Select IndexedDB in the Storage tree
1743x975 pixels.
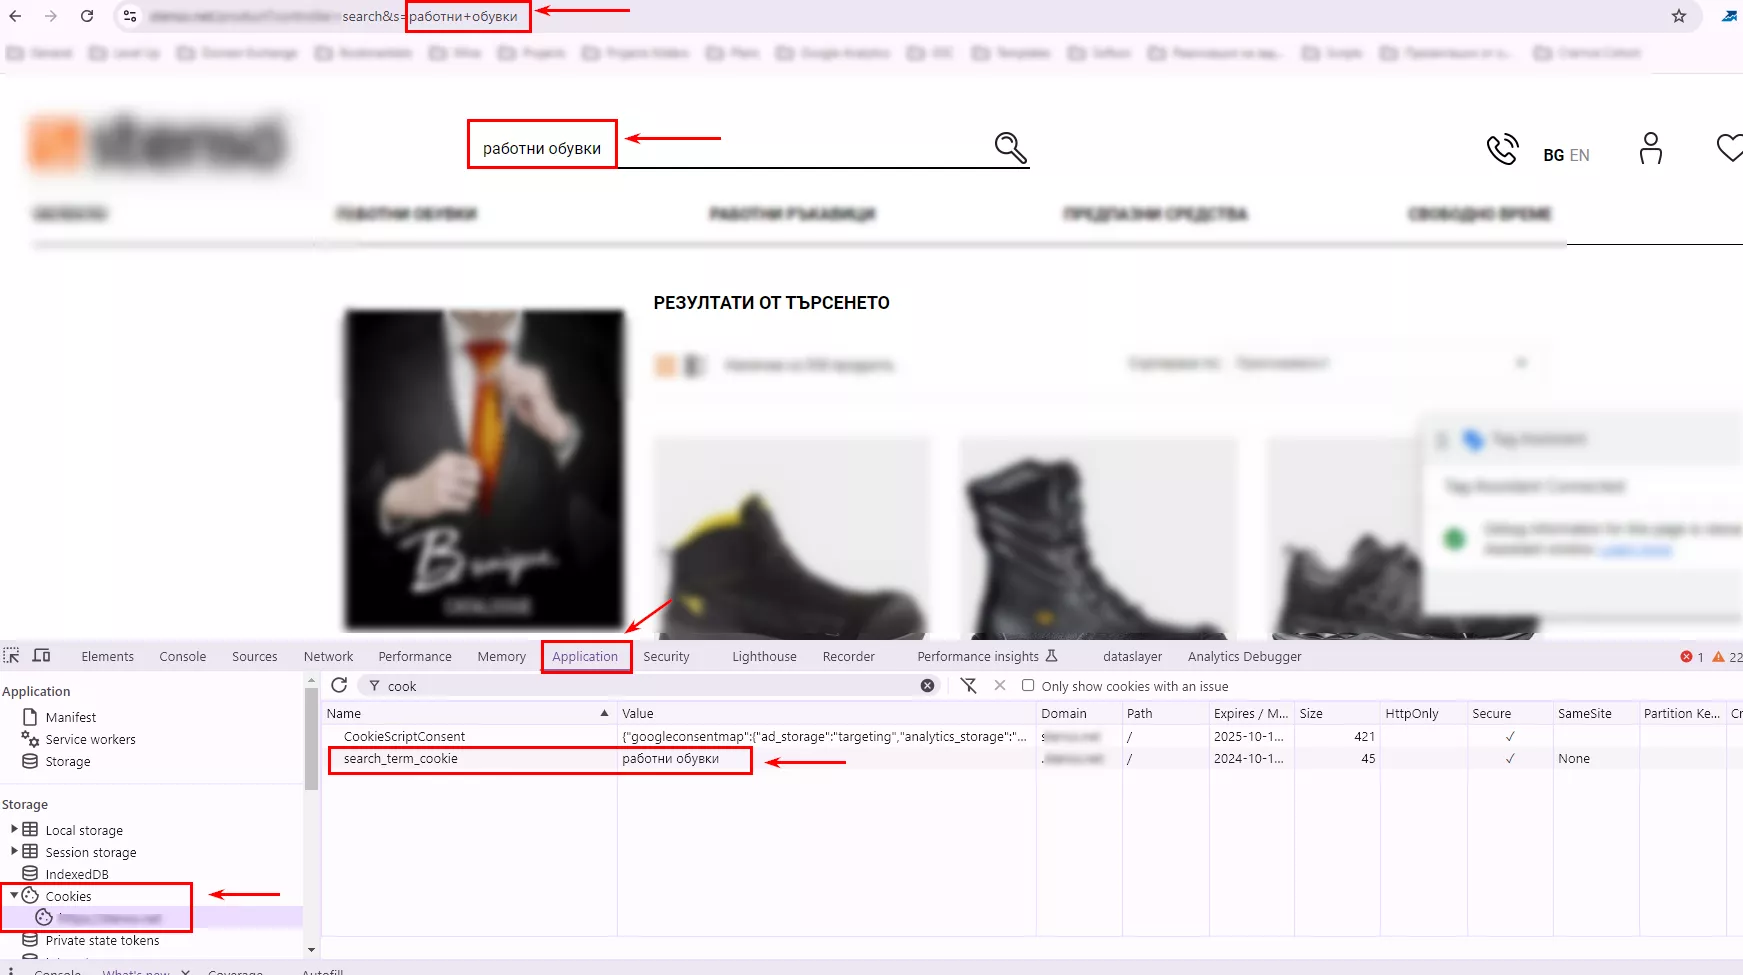point(76,874)
